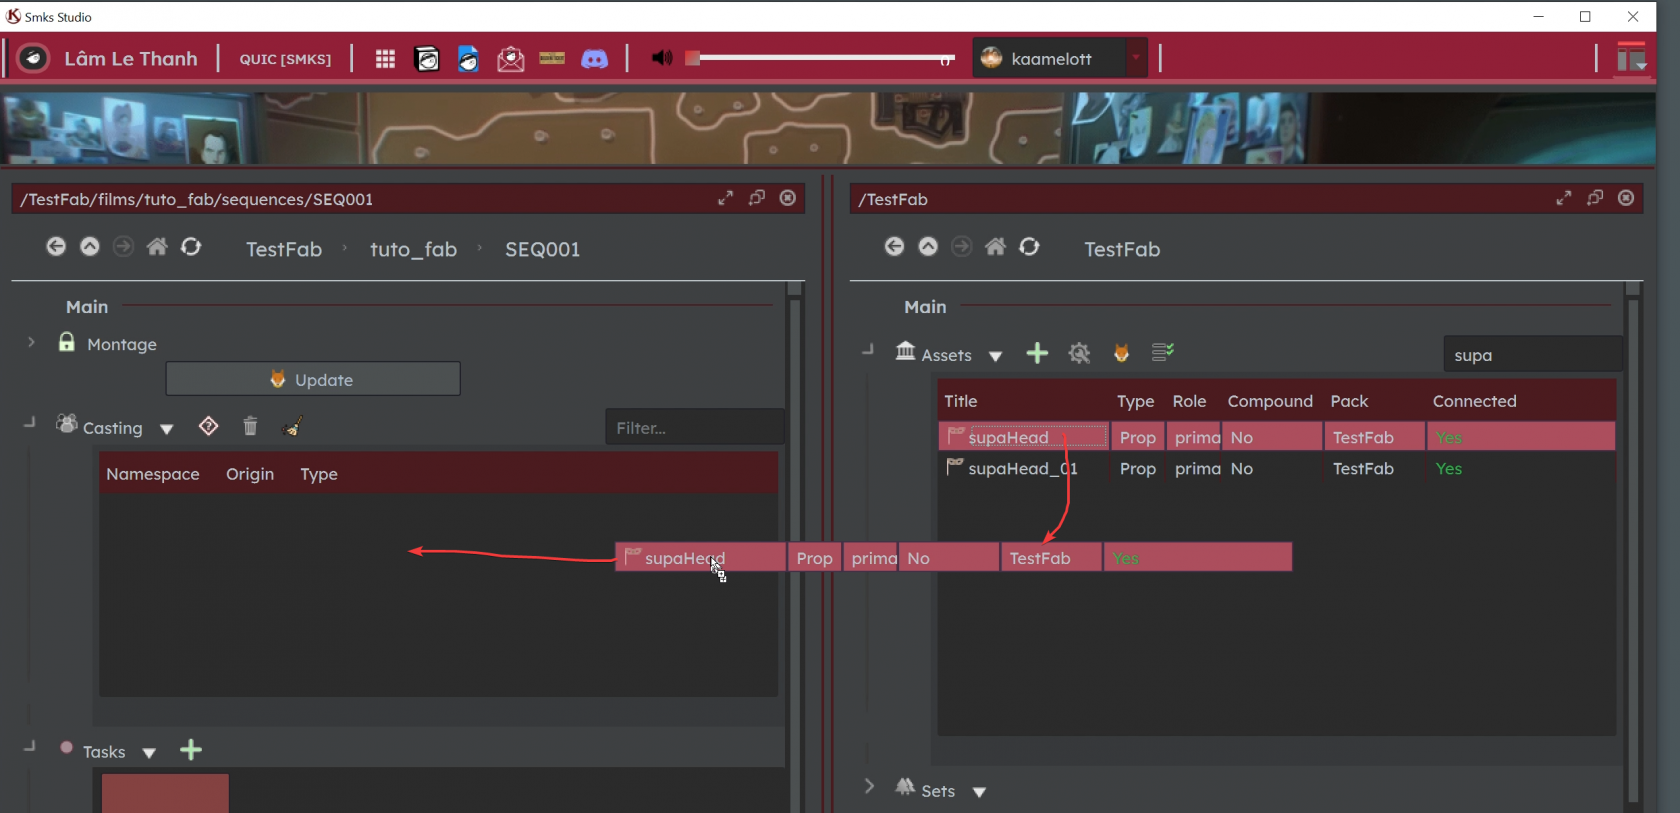This screenshot has height=813, width=1680.
Task: Sort Casting by Origin column
Action: click(250, 474)
